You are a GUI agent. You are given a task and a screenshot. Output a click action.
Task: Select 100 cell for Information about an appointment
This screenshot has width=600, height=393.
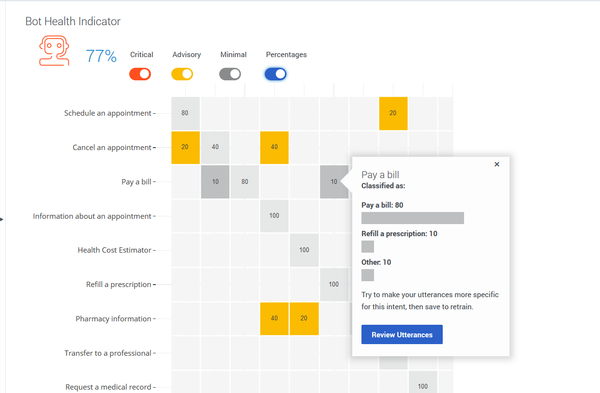(x=274, y=216)
